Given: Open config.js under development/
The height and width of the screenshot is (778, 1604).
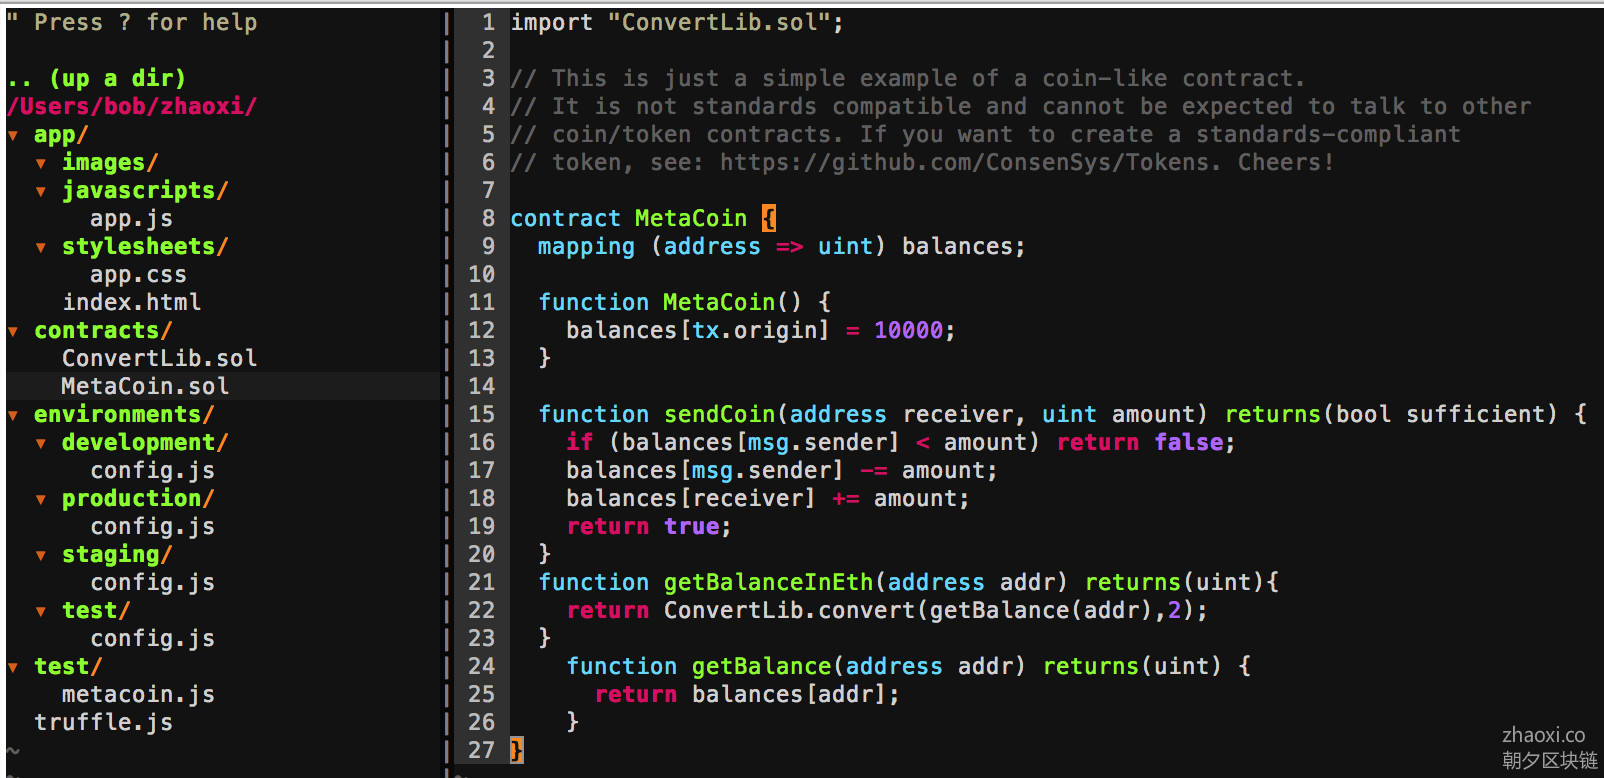Looking at the screenshot, I should (152, 470).
